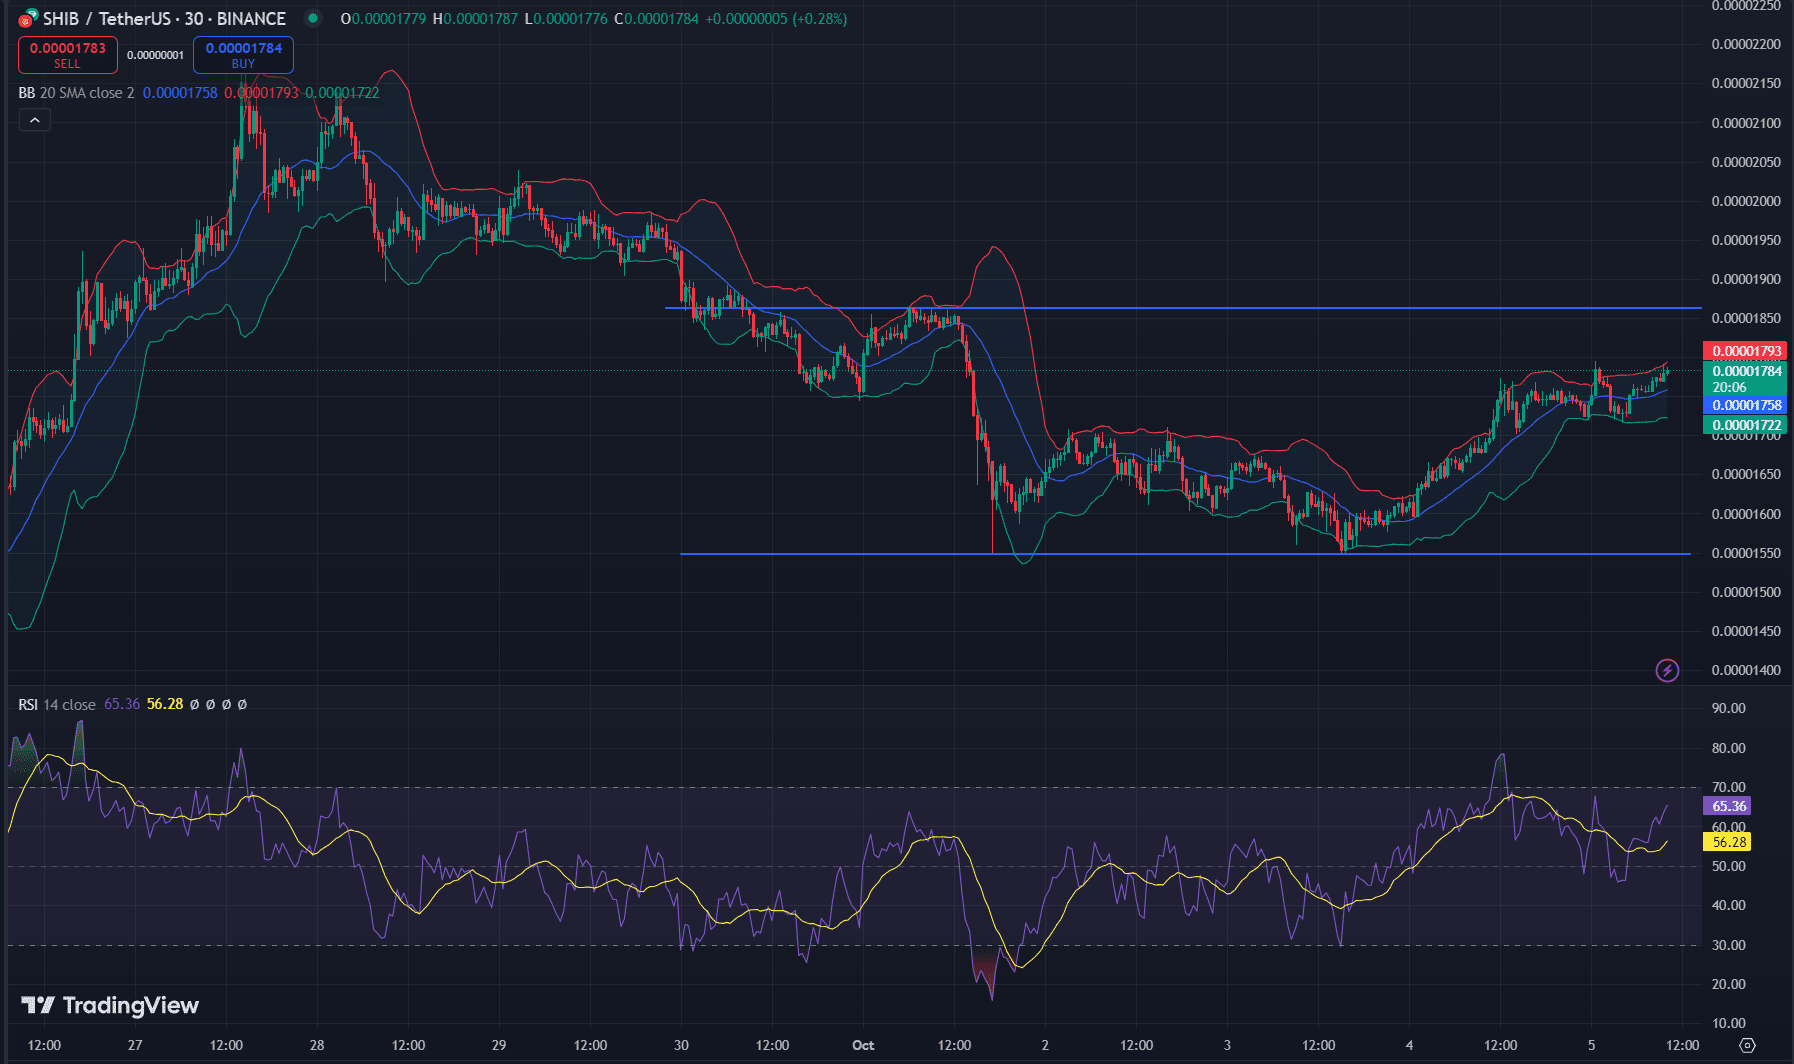Click the purple 65.36 RSI axis label
The width and height of the screenshot is (1794, 1064).
click(1729, 806)
